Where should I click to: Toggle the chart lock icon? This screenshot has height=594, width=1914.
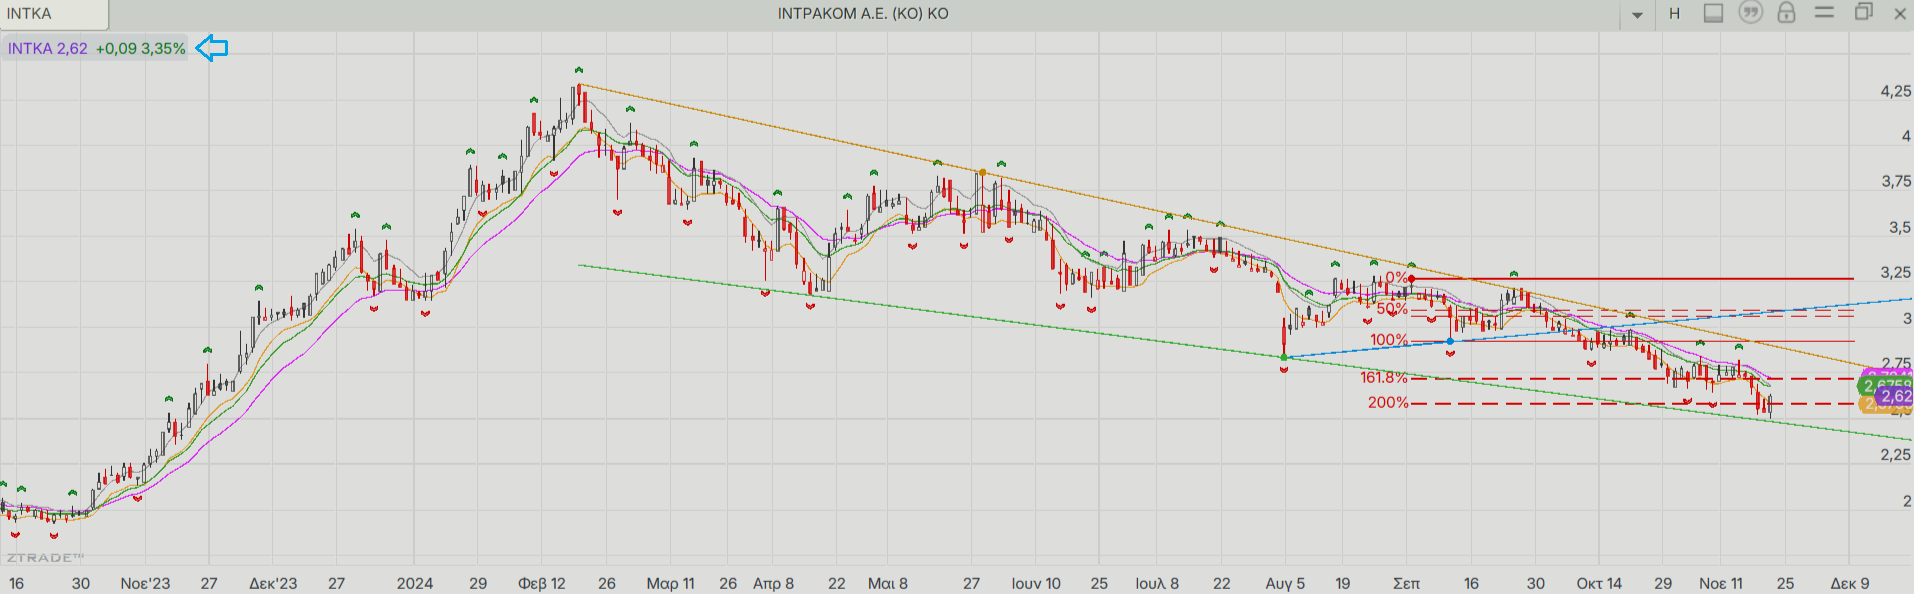[x=1786, y=13]
